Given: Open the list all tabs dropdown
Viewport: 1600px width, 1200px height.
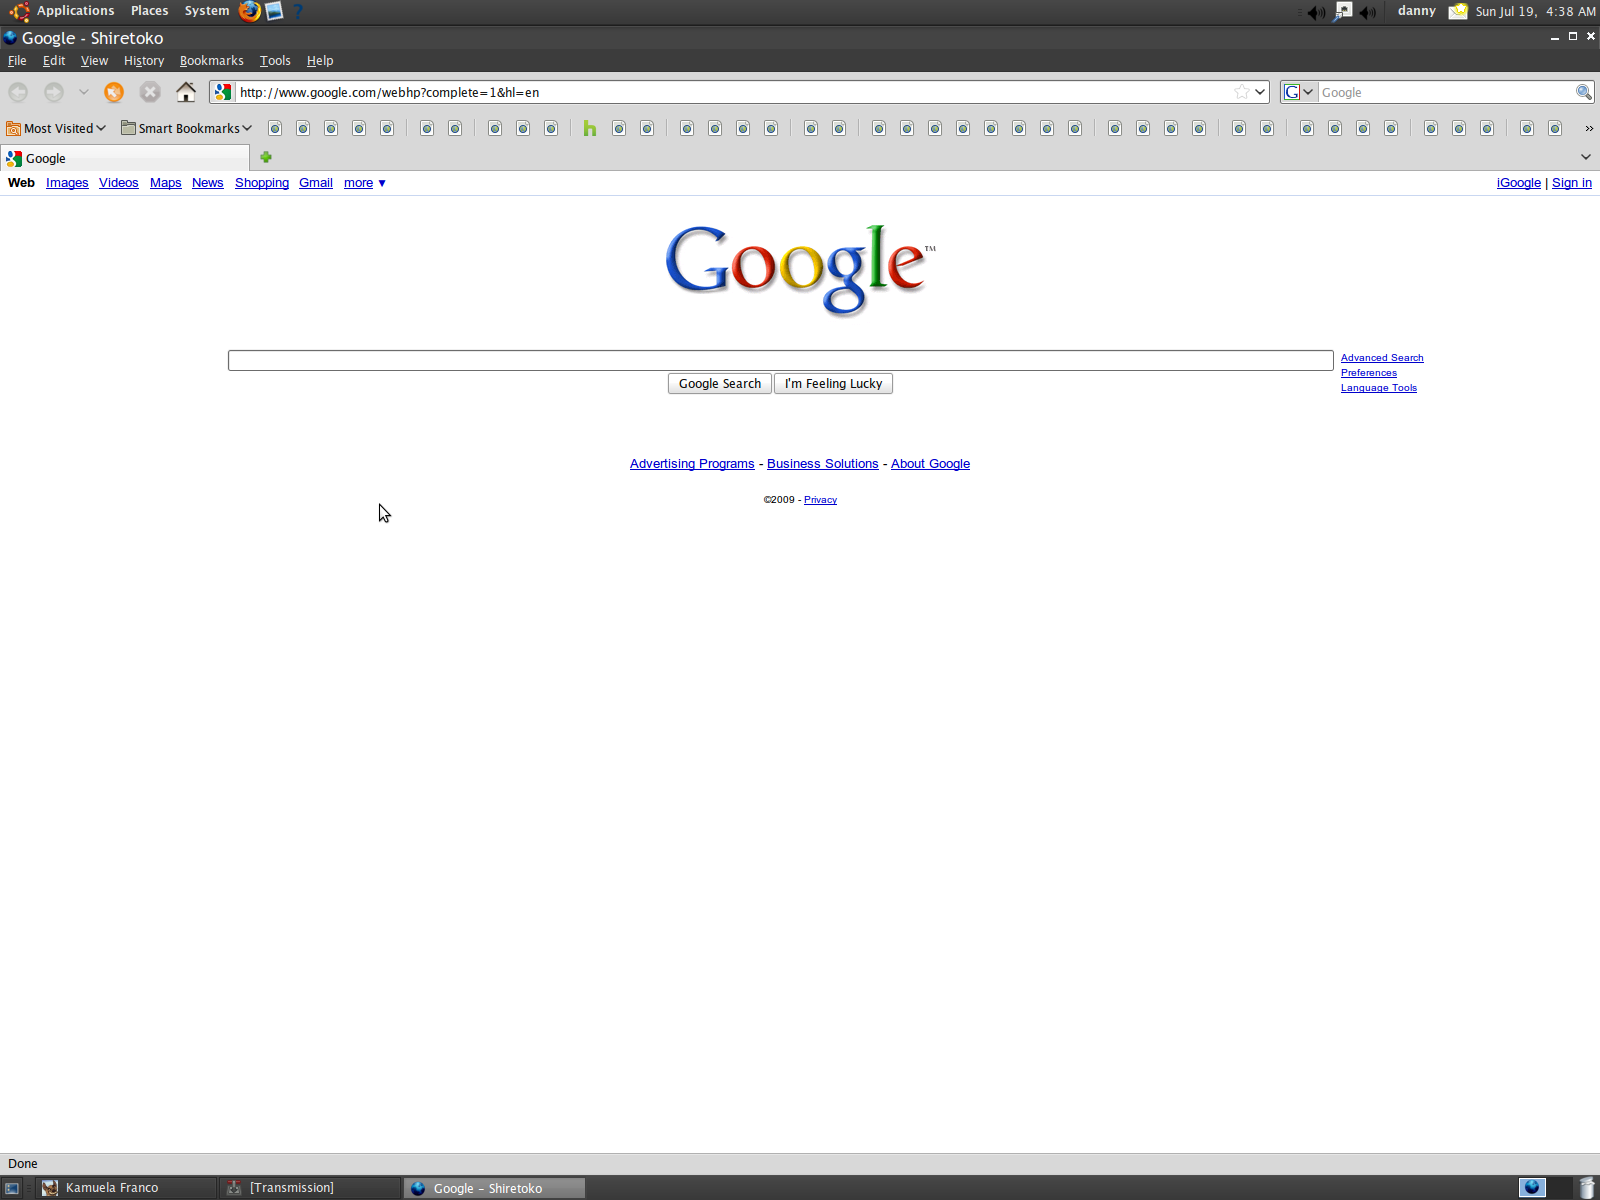Looking at the screenshot, I should click(1586, 157).
